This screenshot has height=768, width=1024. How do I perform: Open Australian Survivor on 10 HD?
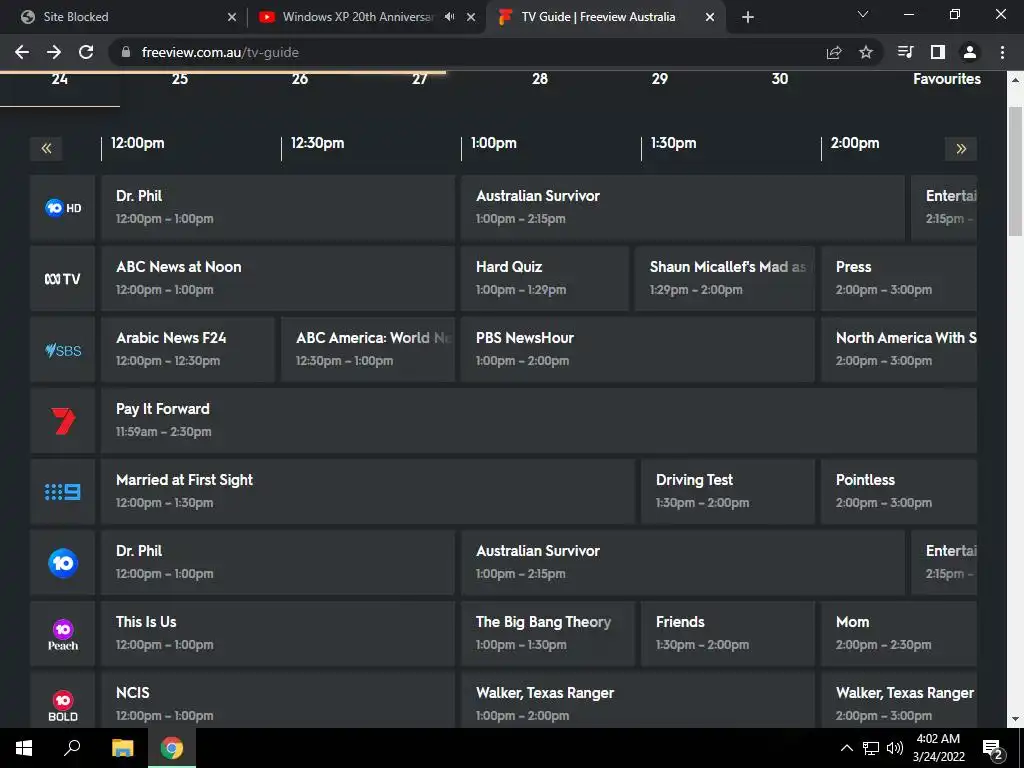(x=683, y=208)
